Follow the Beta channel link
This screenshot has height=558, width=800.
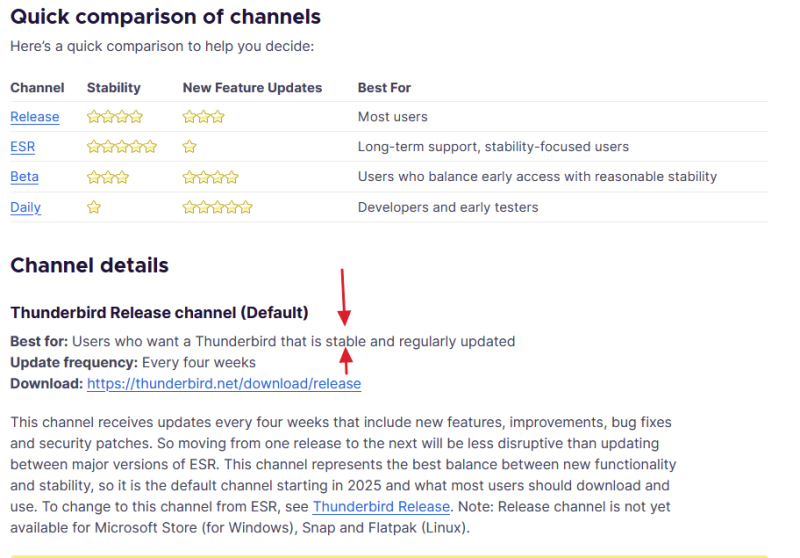[24, 177]
